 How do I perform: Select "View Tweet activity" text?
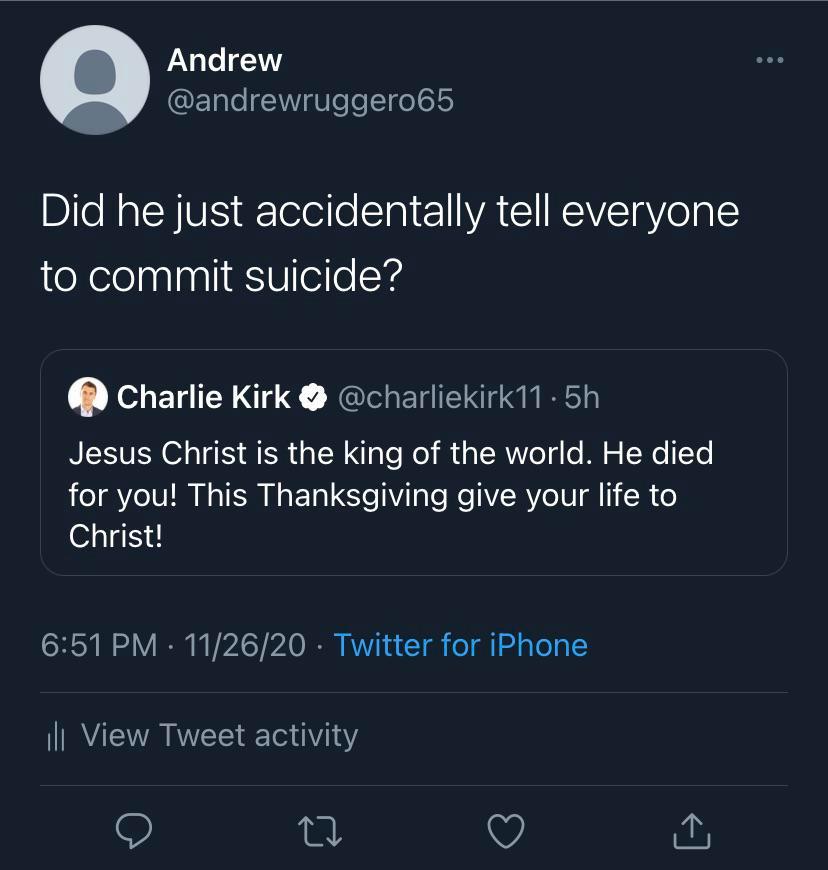pyautogui.click(x=219, y=736)
